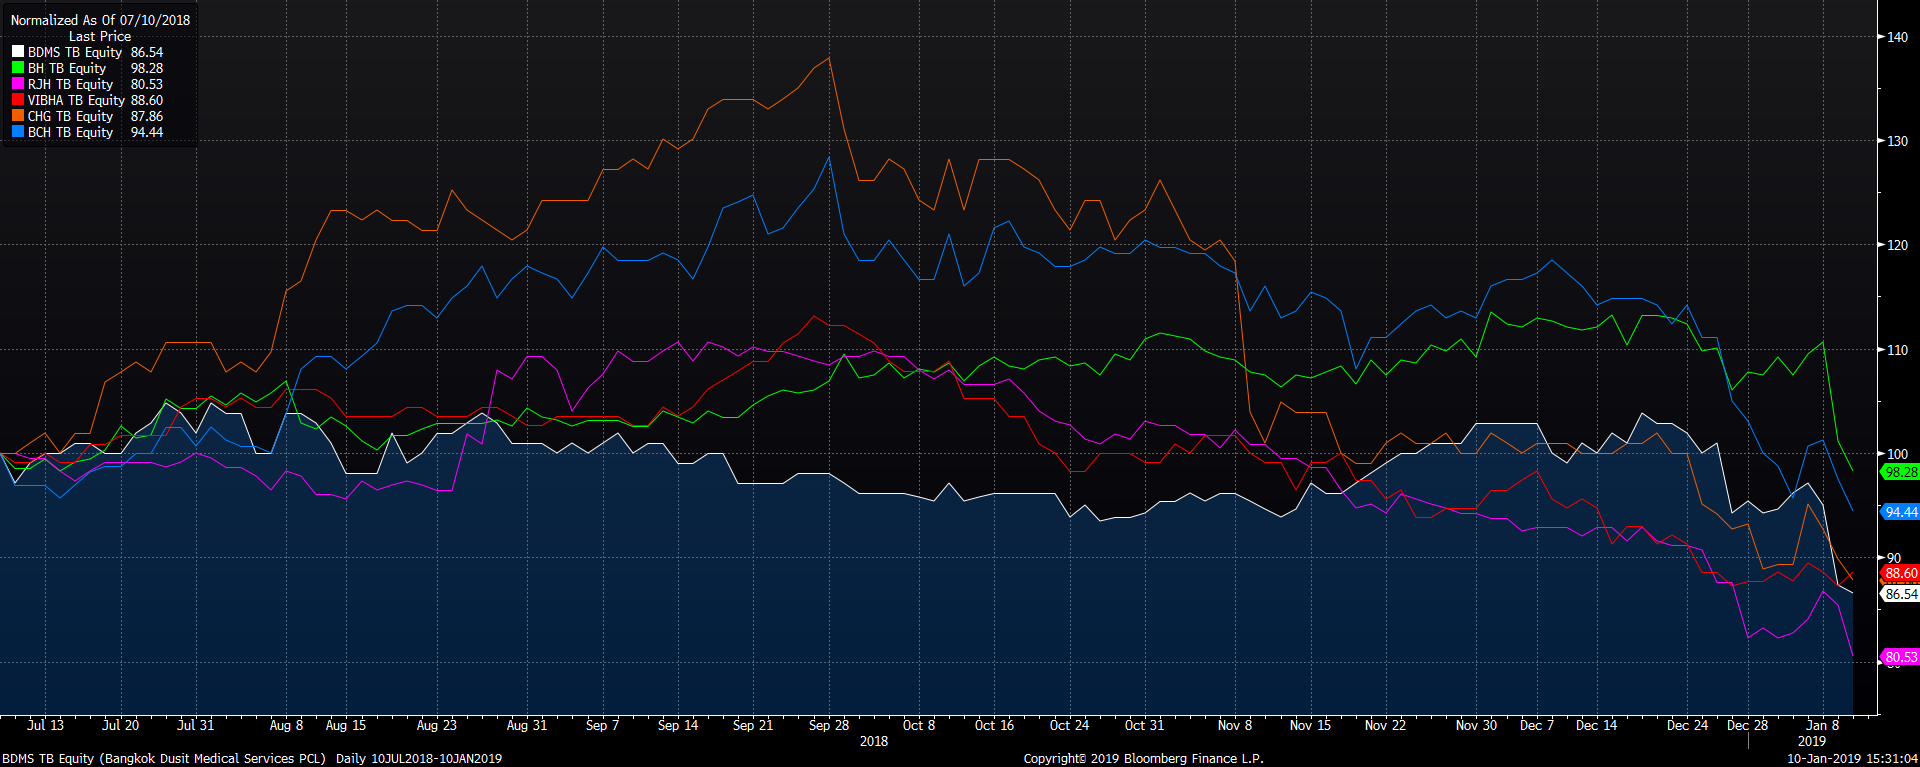Click the Jan 8 date label

(x=1822, y=725)
